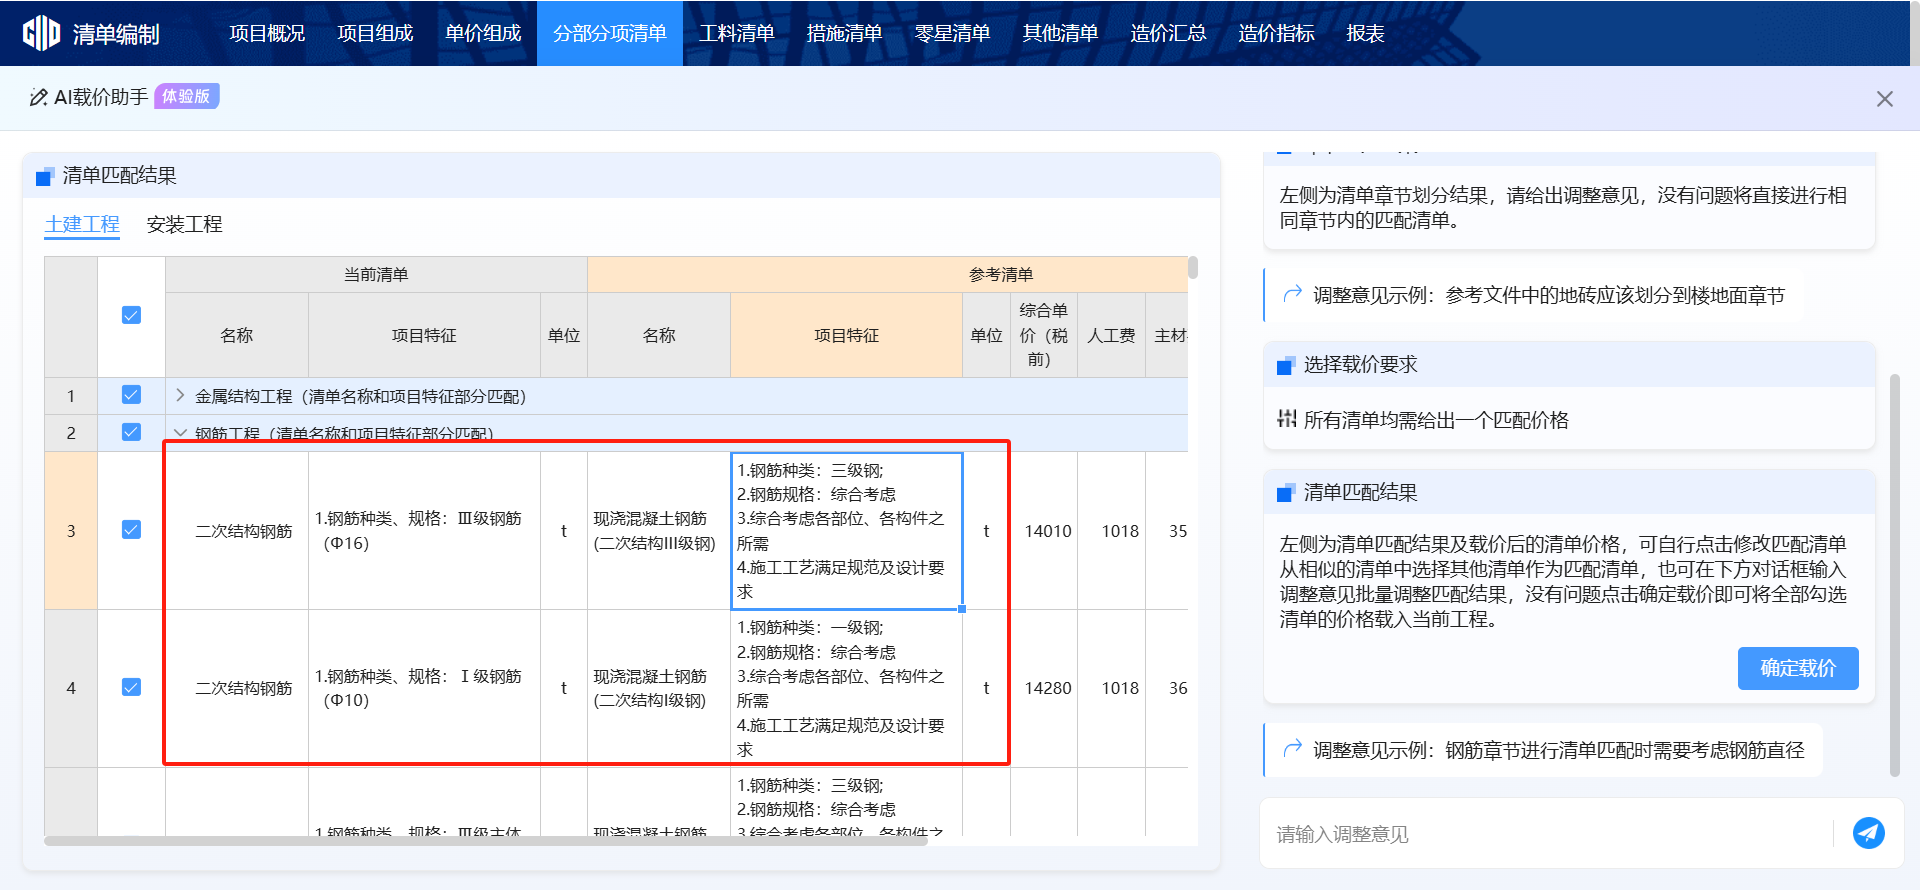Open the 报表 tab
The image size is (1920, 890).
click(x=1366, y=33)
